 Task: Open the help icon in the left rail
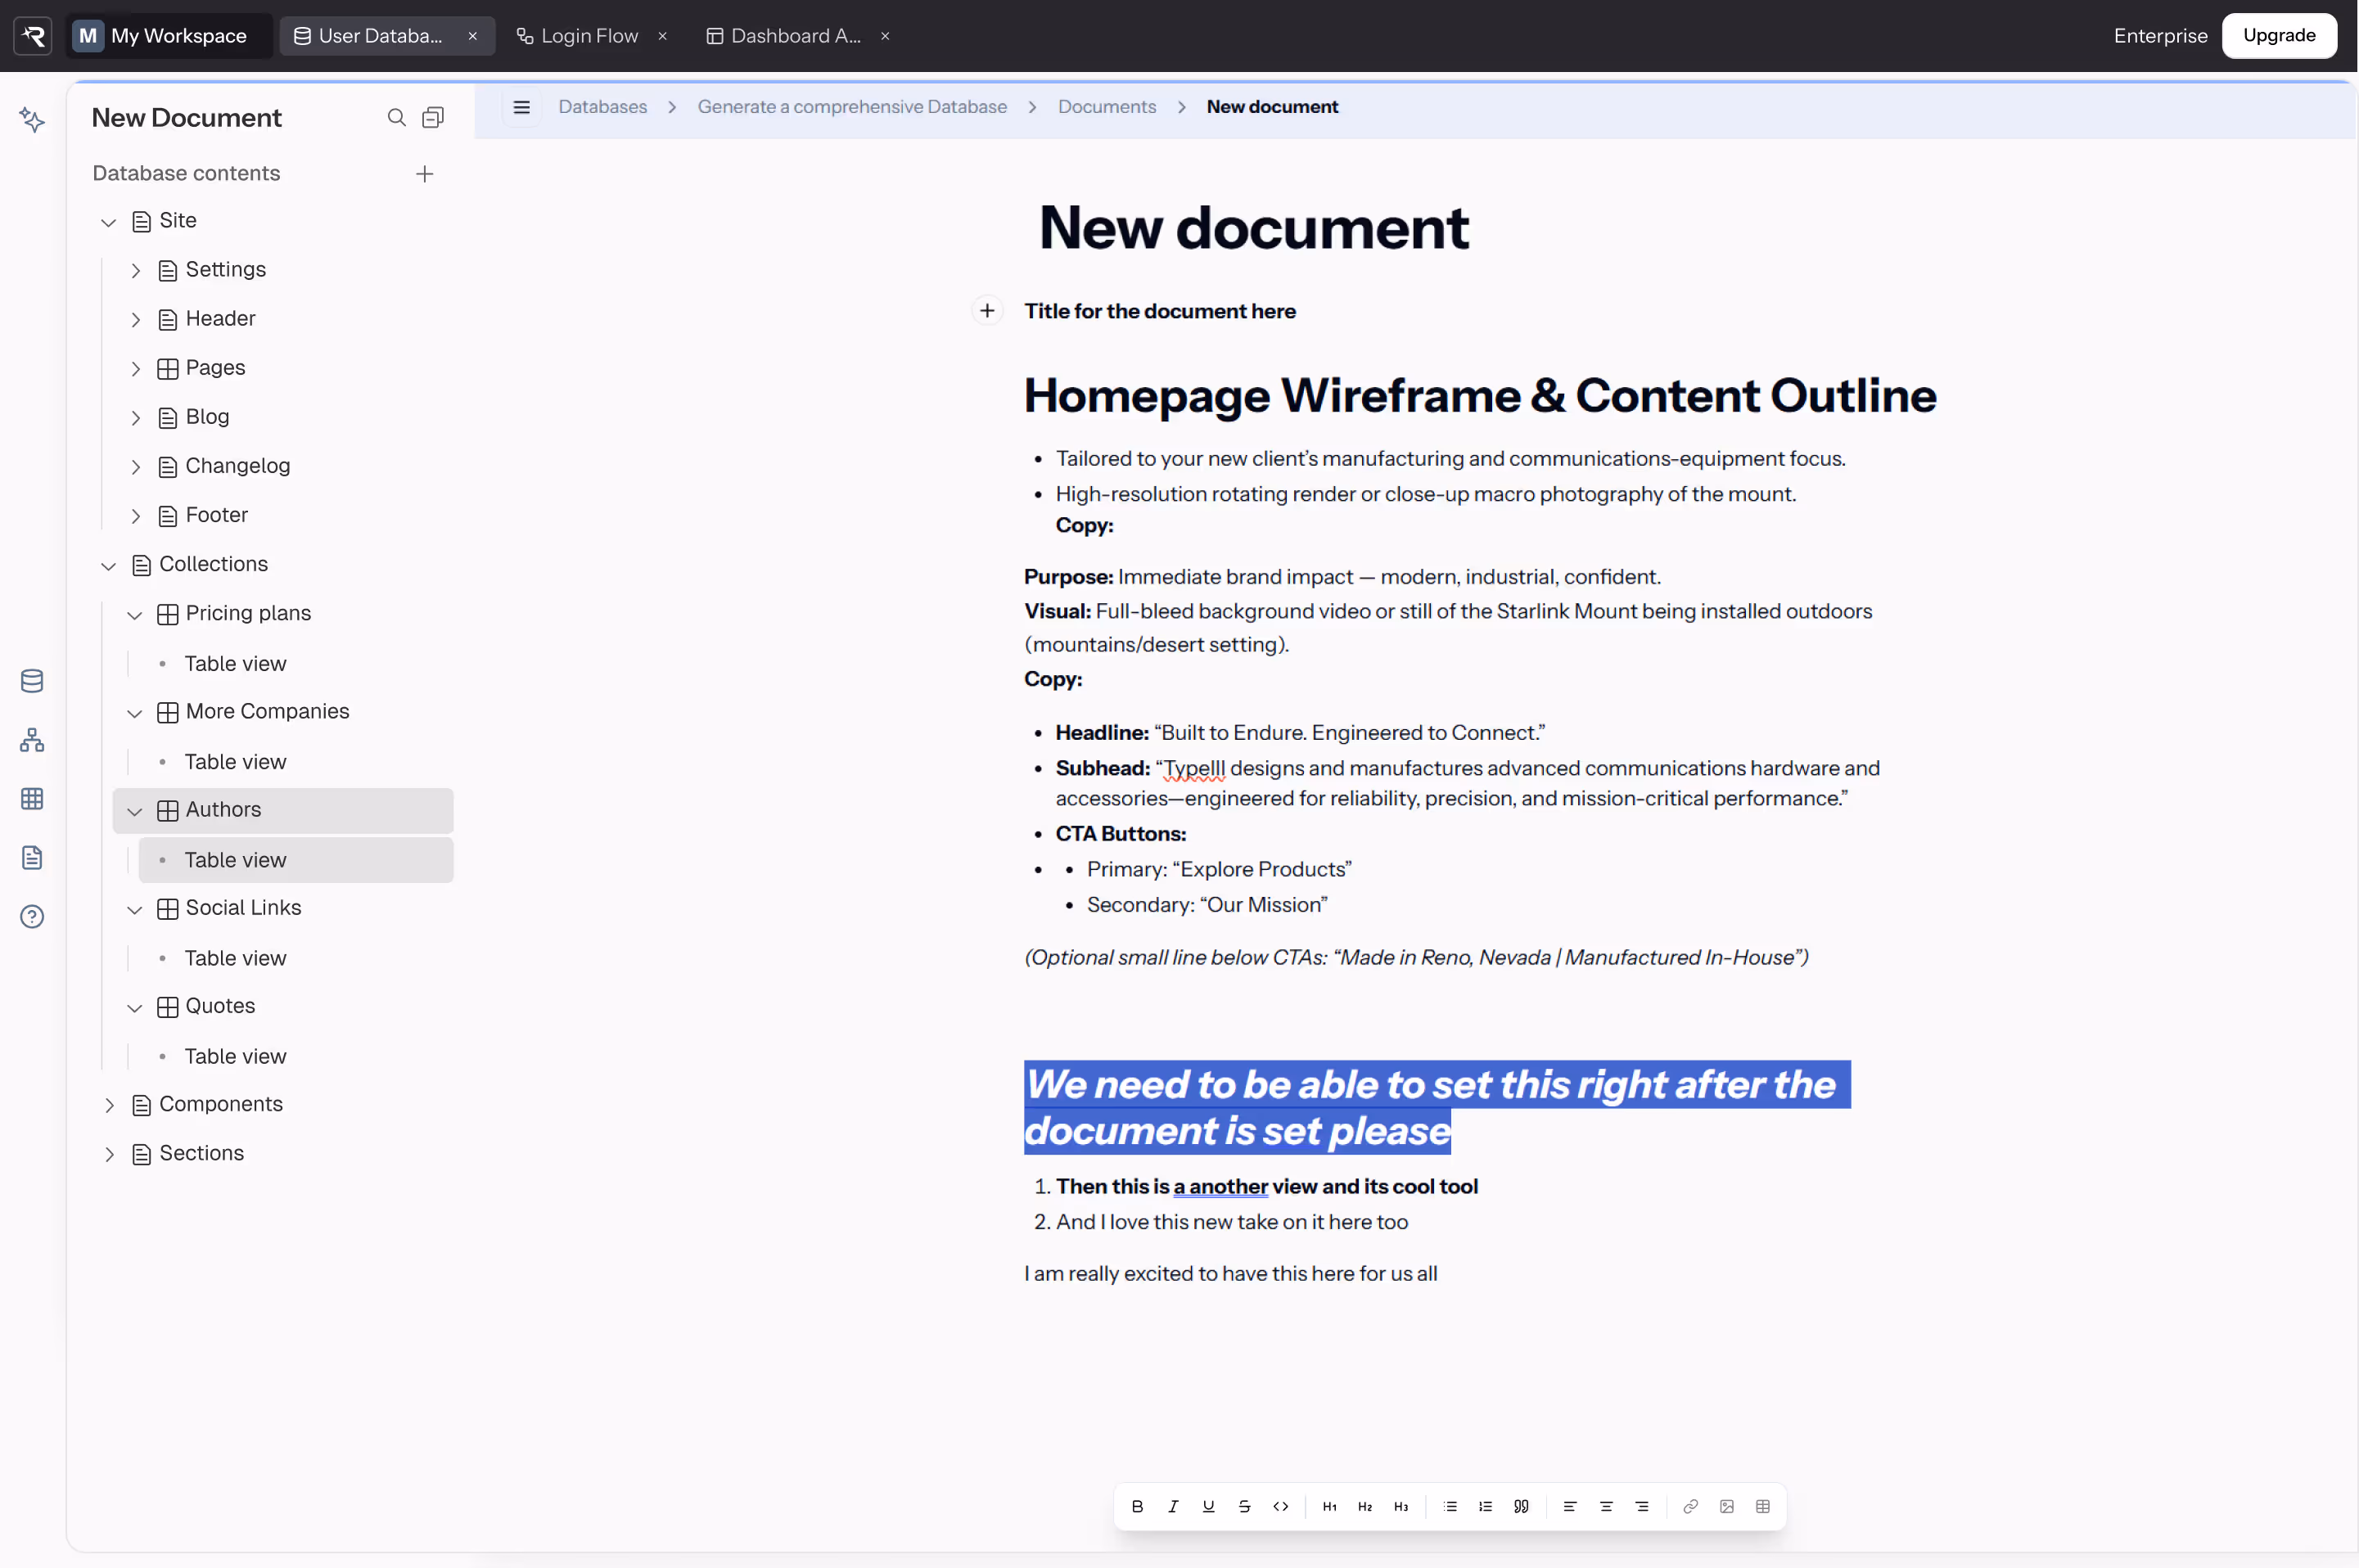click(32, 916)
